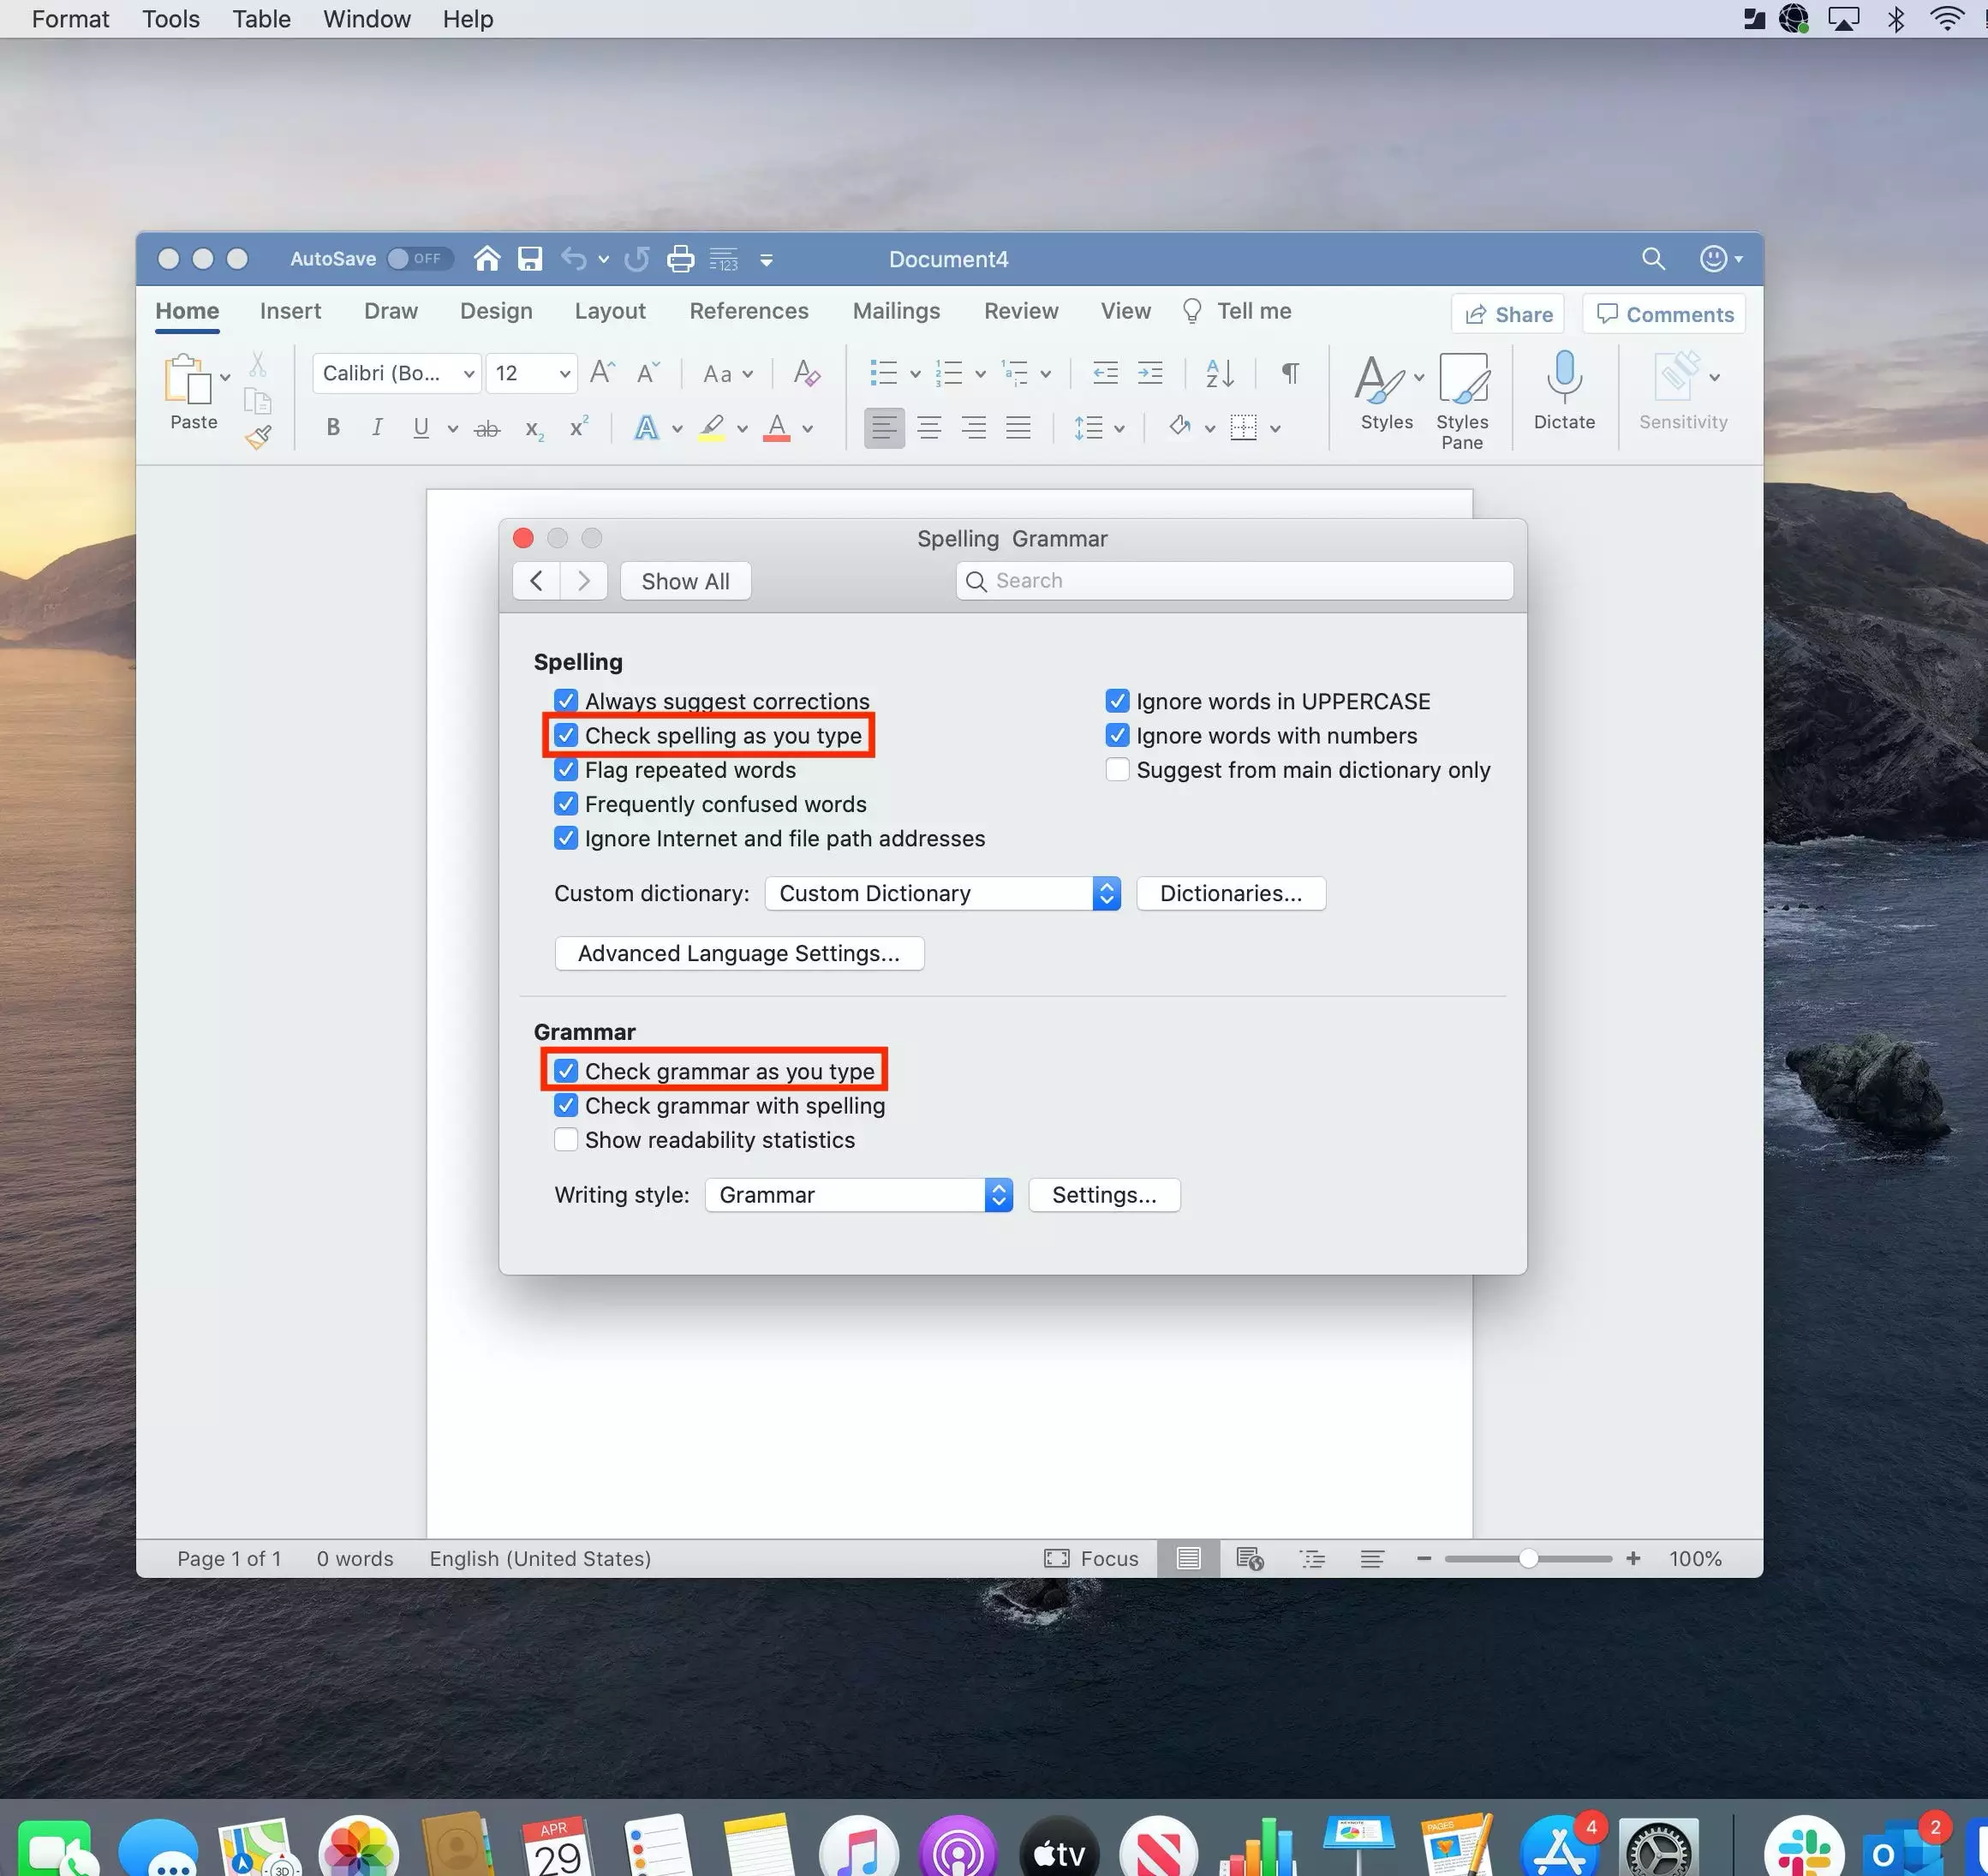Enable Show readability statistics checkbox
The width and height of the screenshot is (1988, 1876).
[x=566, y=1140]
